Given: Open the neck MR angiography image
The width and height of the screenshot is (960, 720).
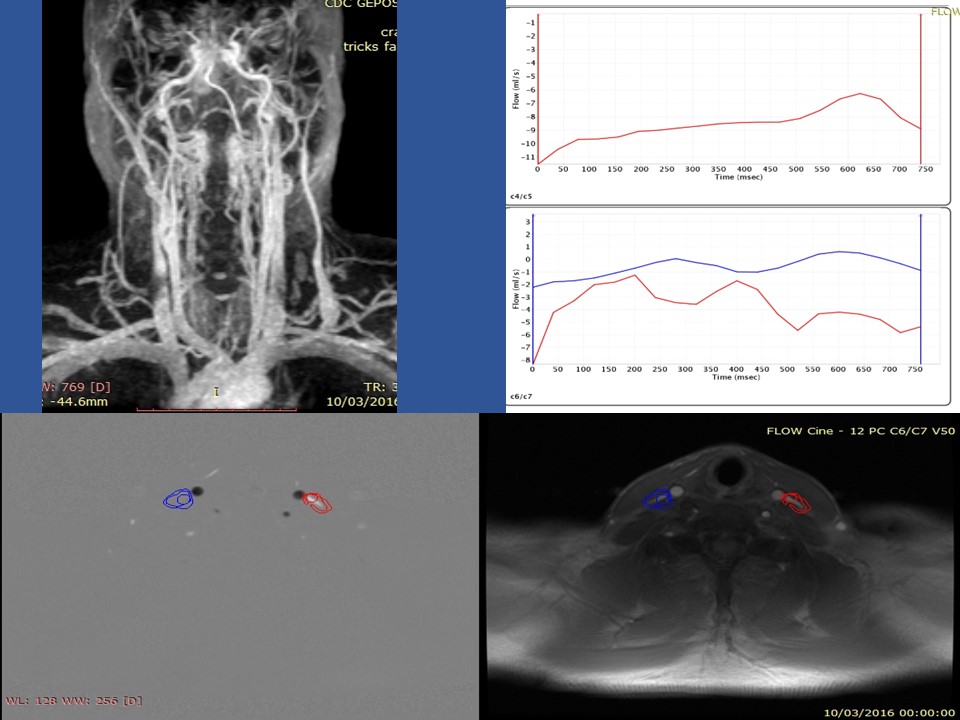Looking at the screenshot, I should pos(219,206).
